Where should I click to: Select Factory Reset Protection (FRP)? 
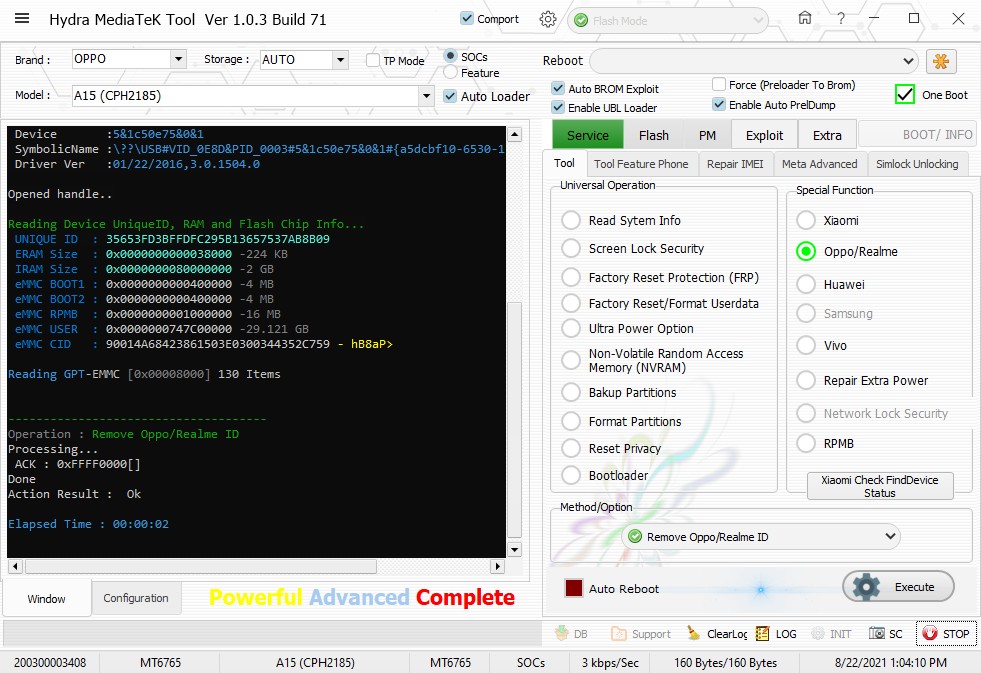(x=571, y=277)
